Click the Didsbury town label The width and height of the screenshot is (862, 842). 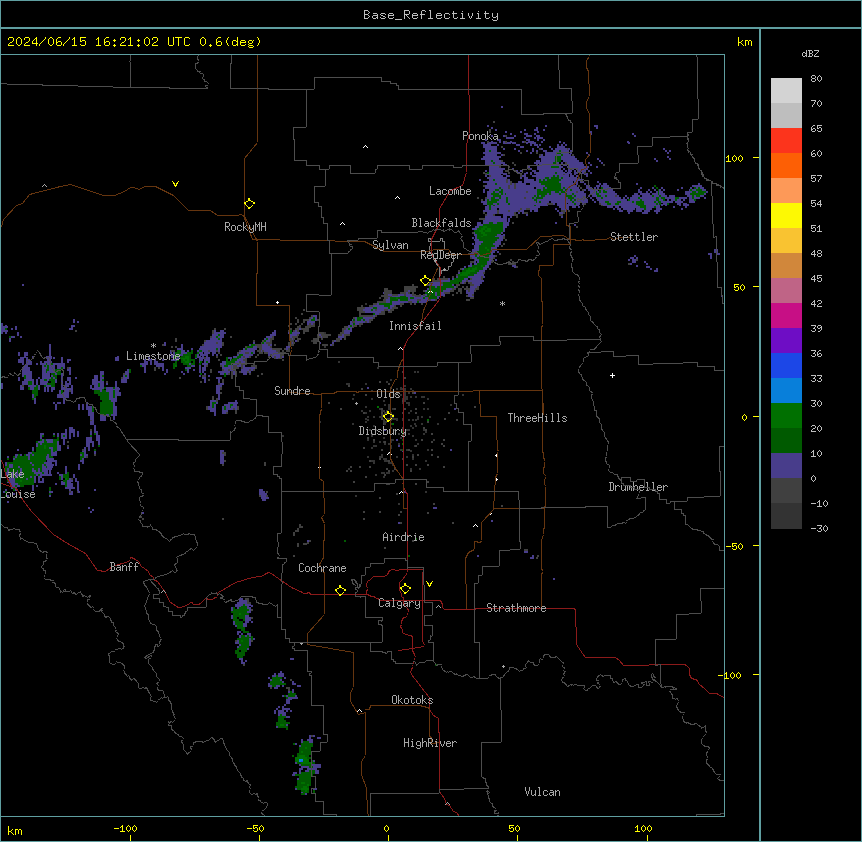pyautogui.click(x=383, y=431)
